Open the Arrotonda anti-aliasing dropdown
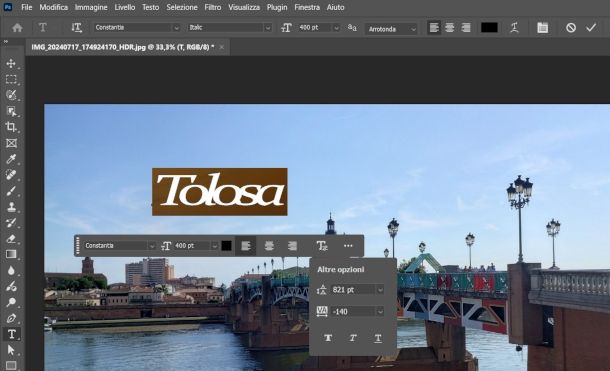The width and height of the screenshot is (610, 371). pyautogui.click(x=413, y=29)
